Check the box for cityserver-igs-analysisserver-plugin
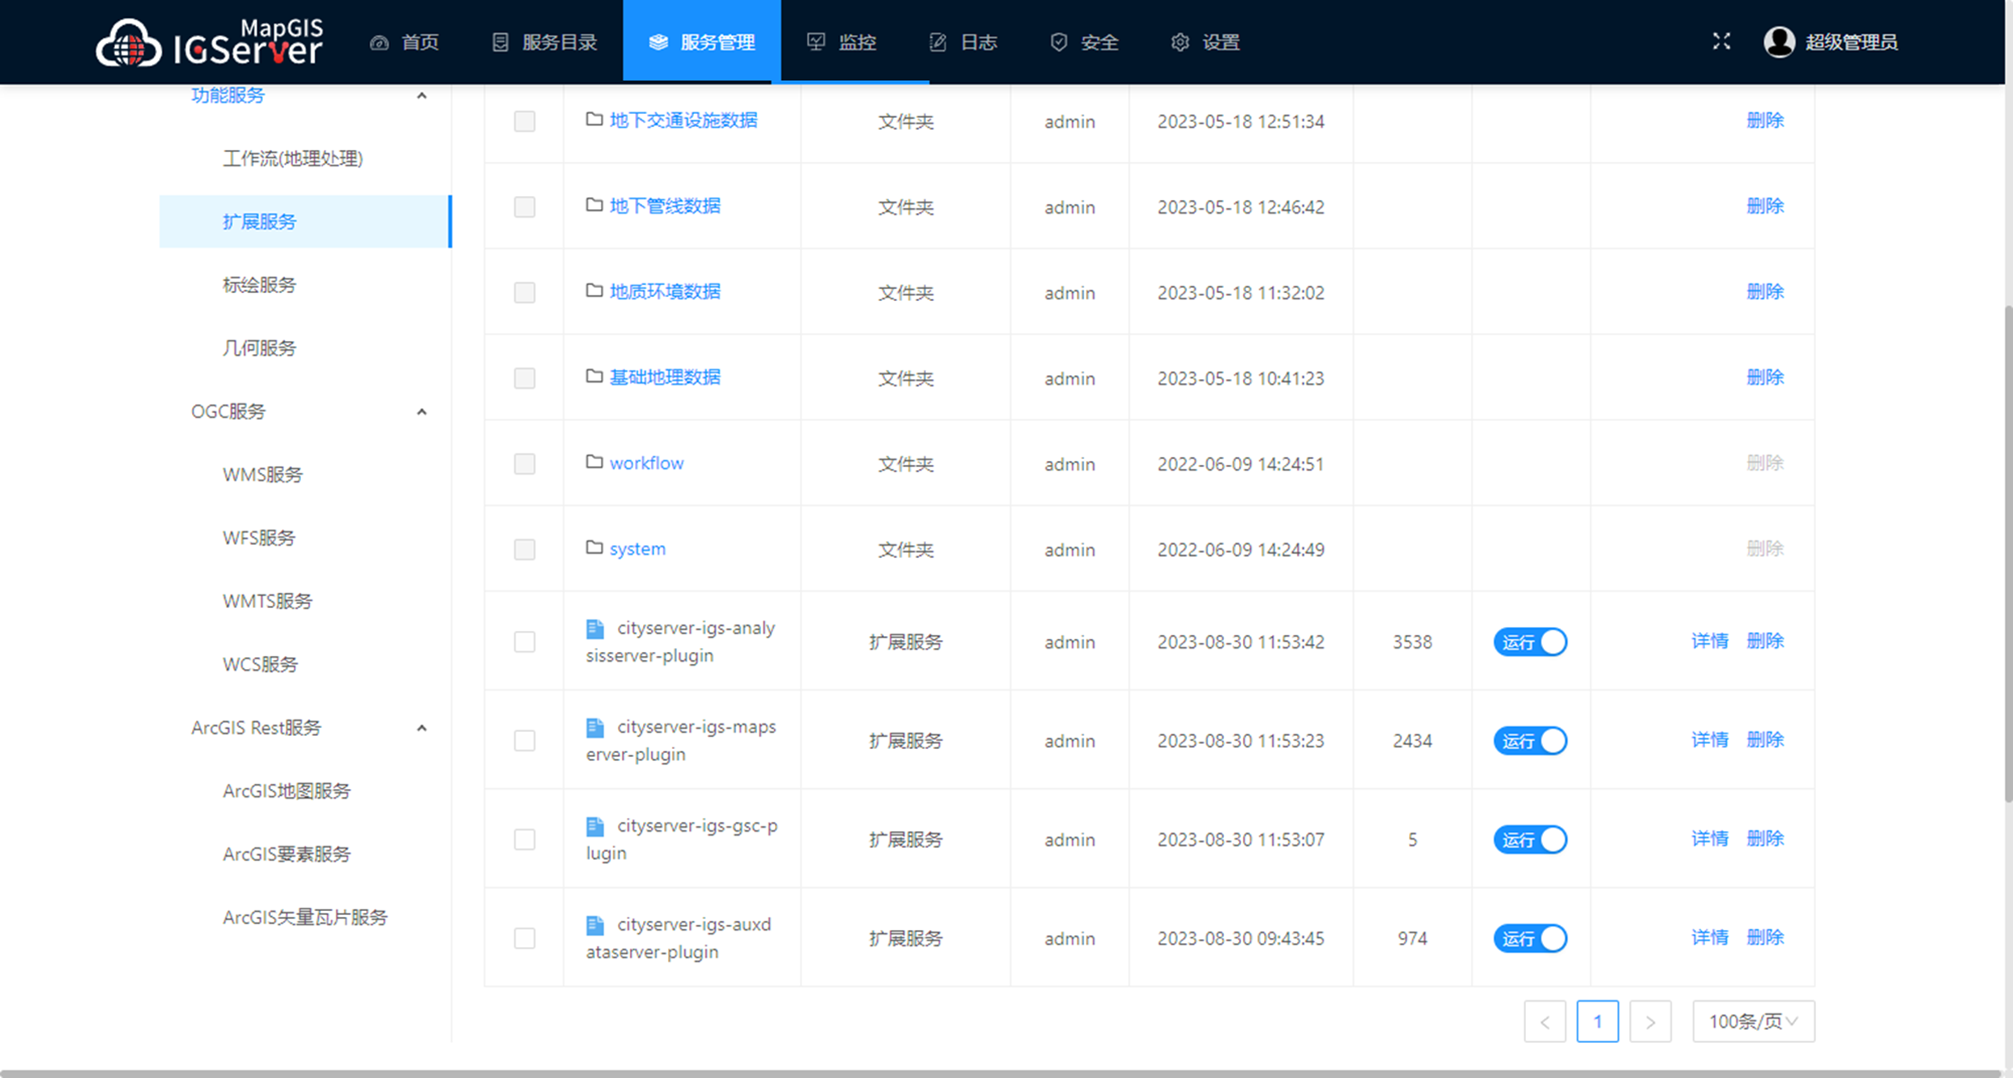This screenshot has width=2013, height=1078. [x=524, y=642]
